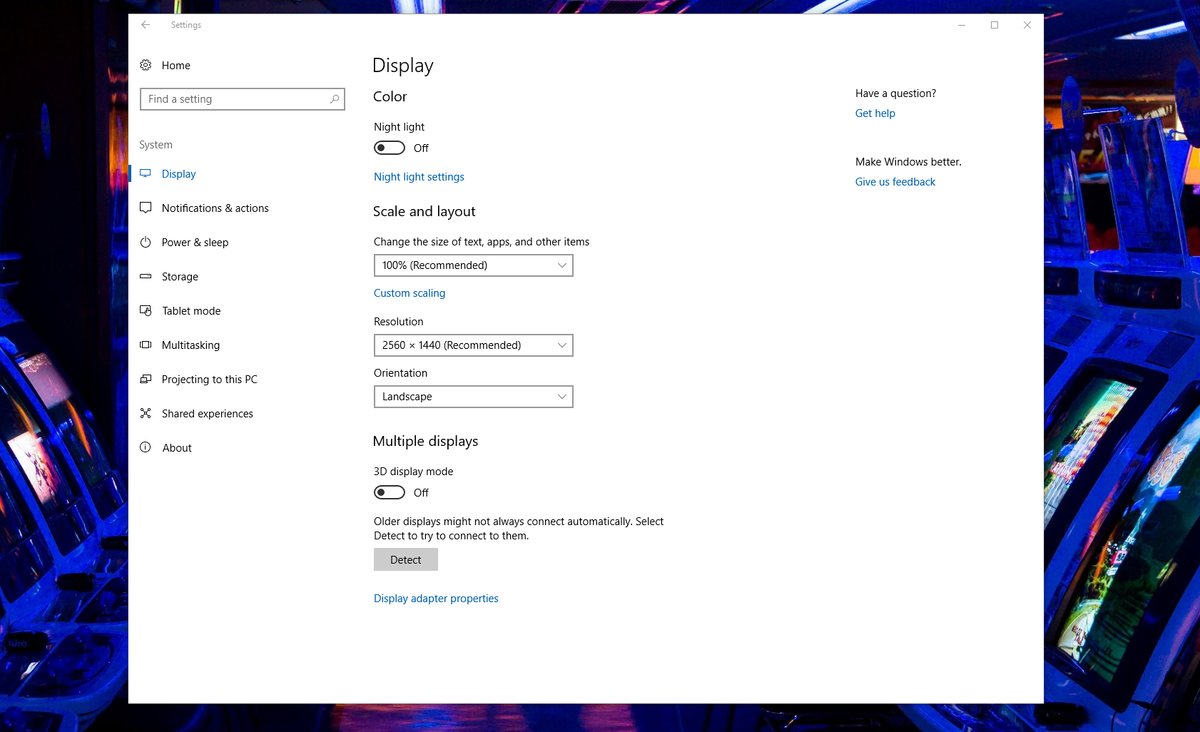Click the Notifications & actions bell icon
Image resolution: width=1200 pixels, height=732 pixels.
[x=146, y=207]
